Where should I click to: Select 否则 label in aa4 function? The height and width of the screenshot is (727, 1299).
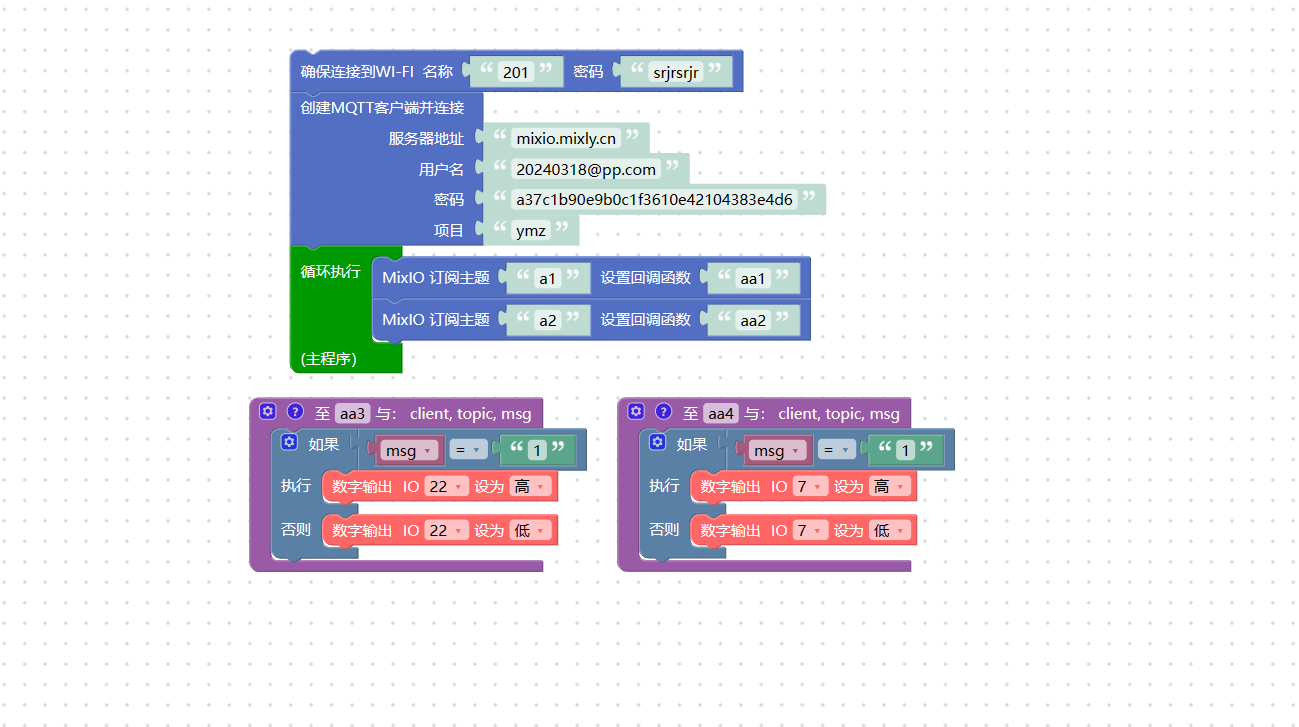[664, 529]
